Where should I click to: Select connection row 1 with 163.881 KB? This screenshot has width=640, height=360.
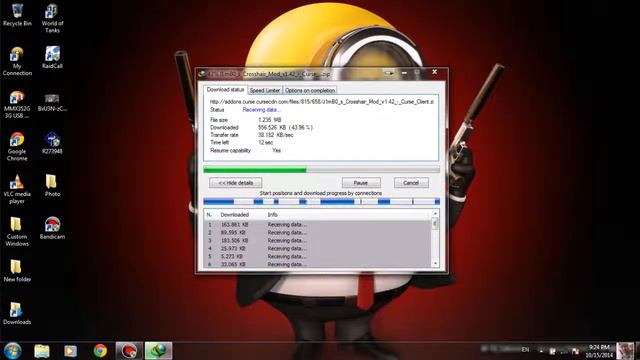pos(317,224)
